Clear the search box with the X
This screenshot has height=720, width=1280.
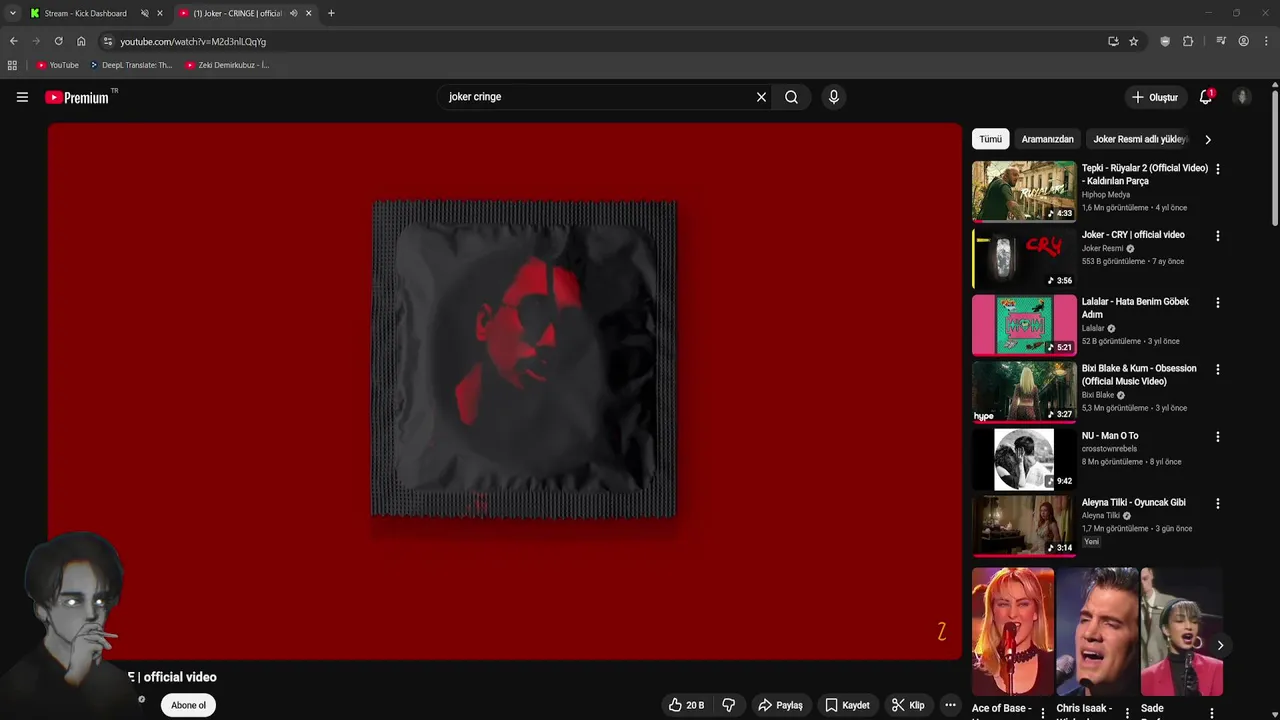761,97
